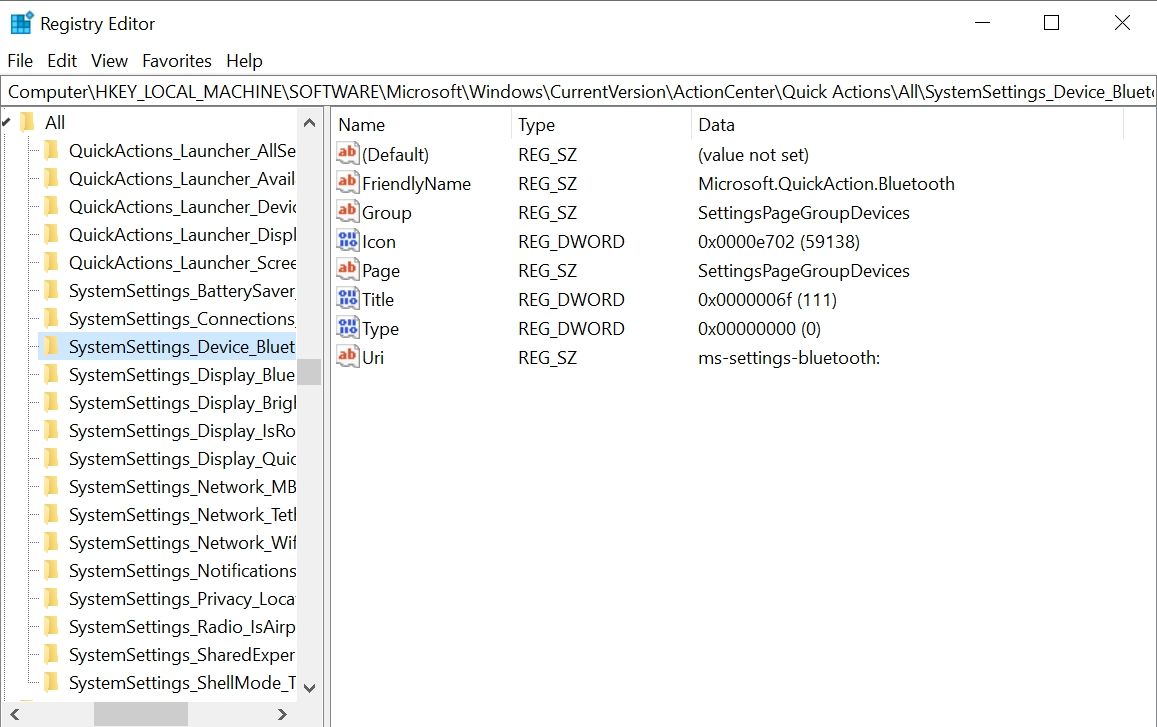Click the tree horizontal scrollbar thumb
The width and height of the screenshot is (1157, 727).
pyautogui.click(x=141, y=714)
